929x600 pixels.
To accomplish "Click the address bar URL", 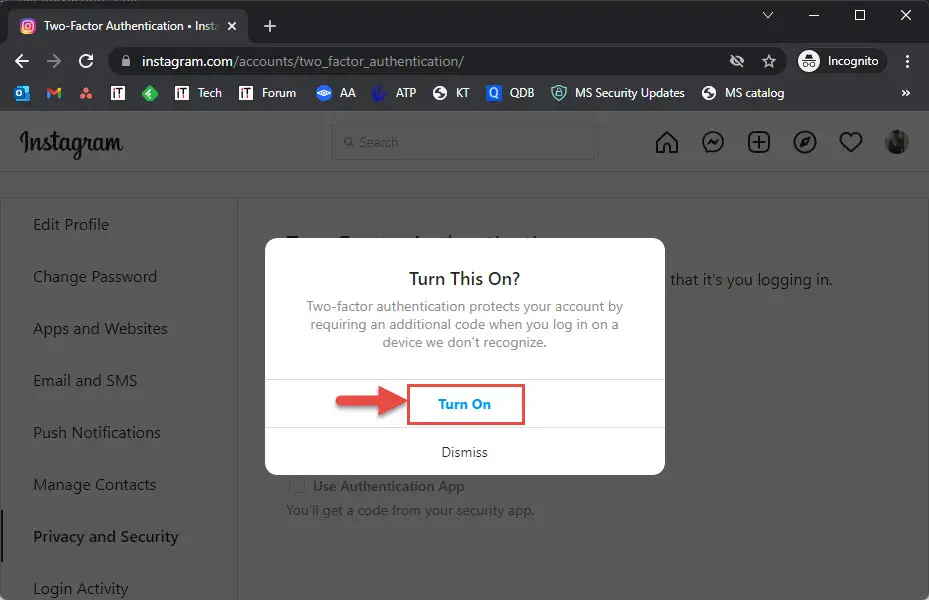I will click(303, 61).
